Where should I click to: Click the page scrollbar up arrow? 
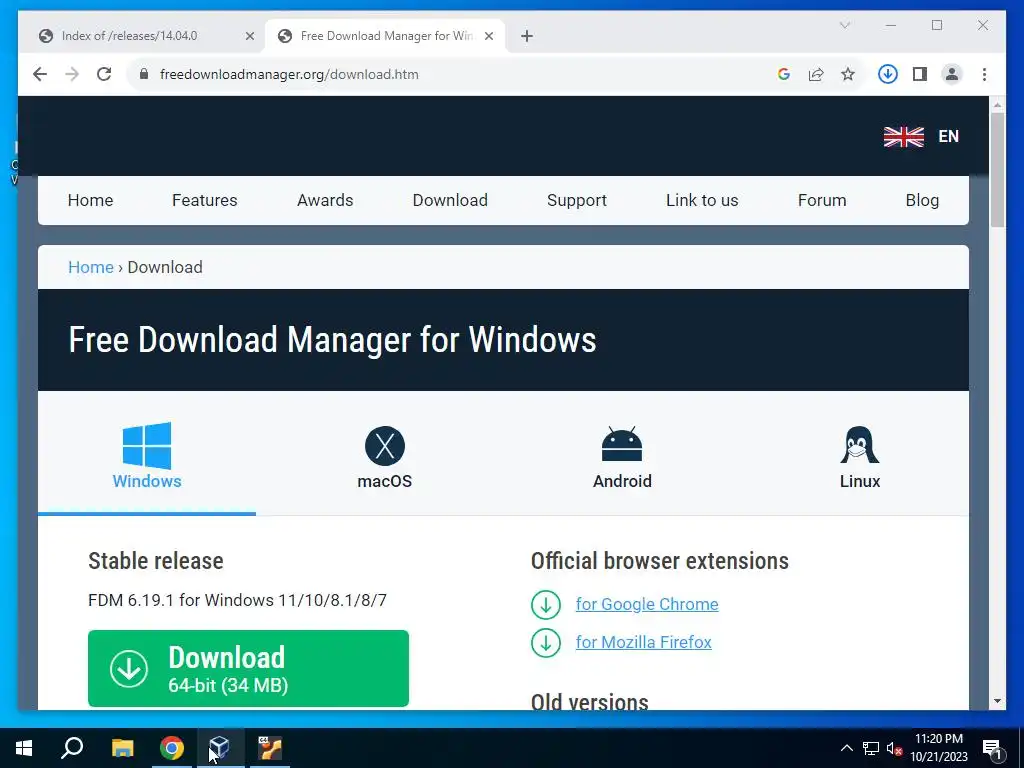(x=997, y=104)
